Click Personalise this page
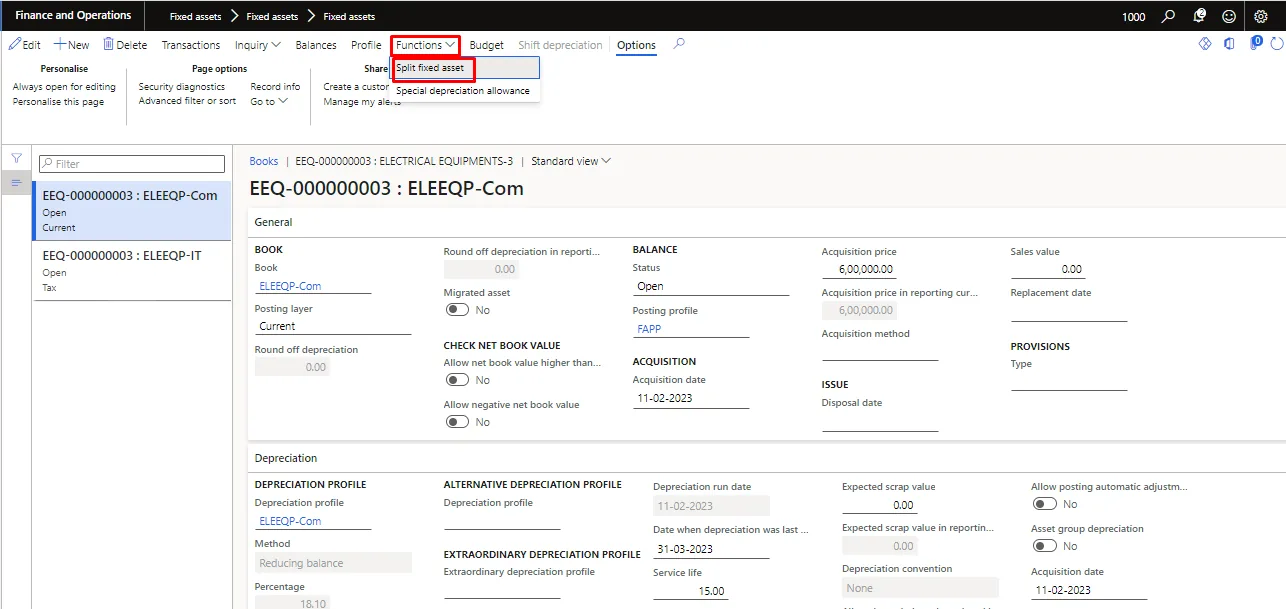This screenshot has width=1286, height=609. tap(58, 102)
